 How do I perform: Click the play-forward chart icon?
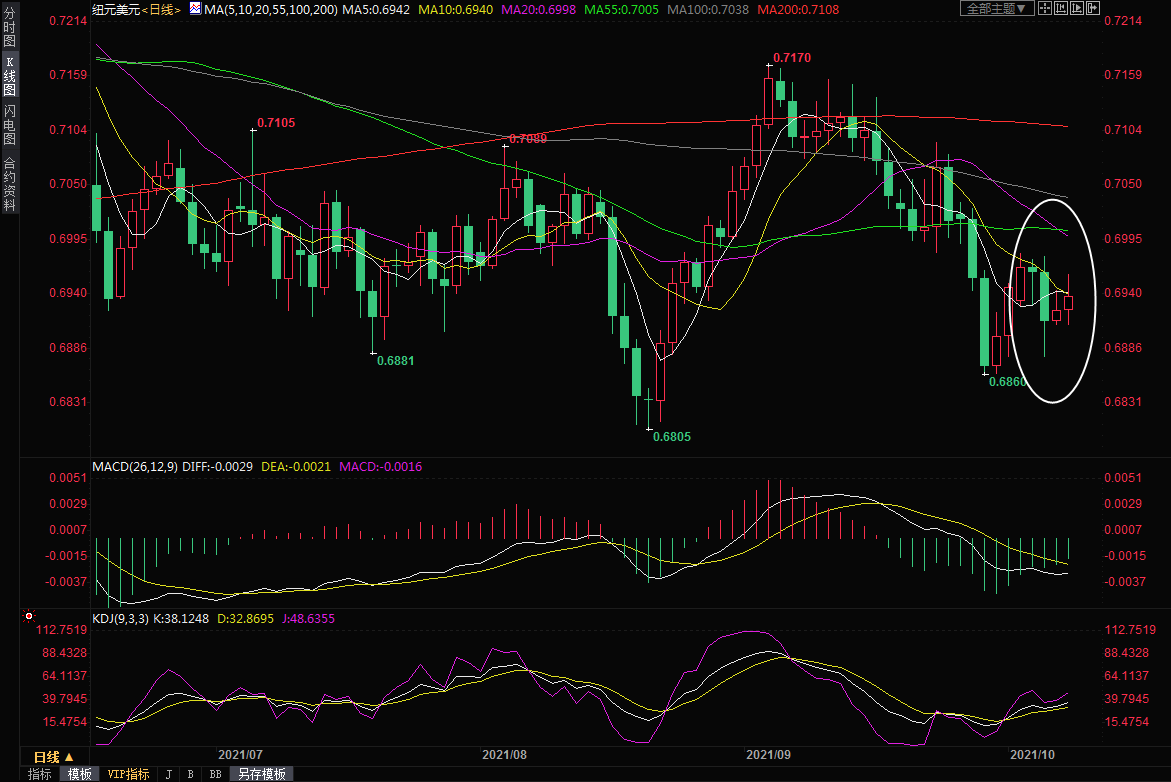point(1077,8)
